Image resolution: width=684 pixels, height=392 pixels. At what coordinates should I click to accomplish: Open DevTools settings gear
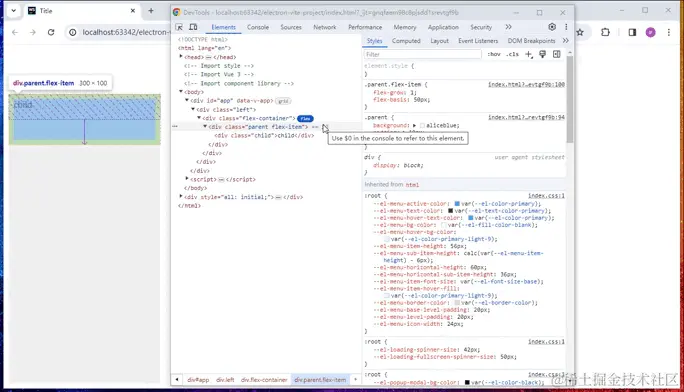552,27
